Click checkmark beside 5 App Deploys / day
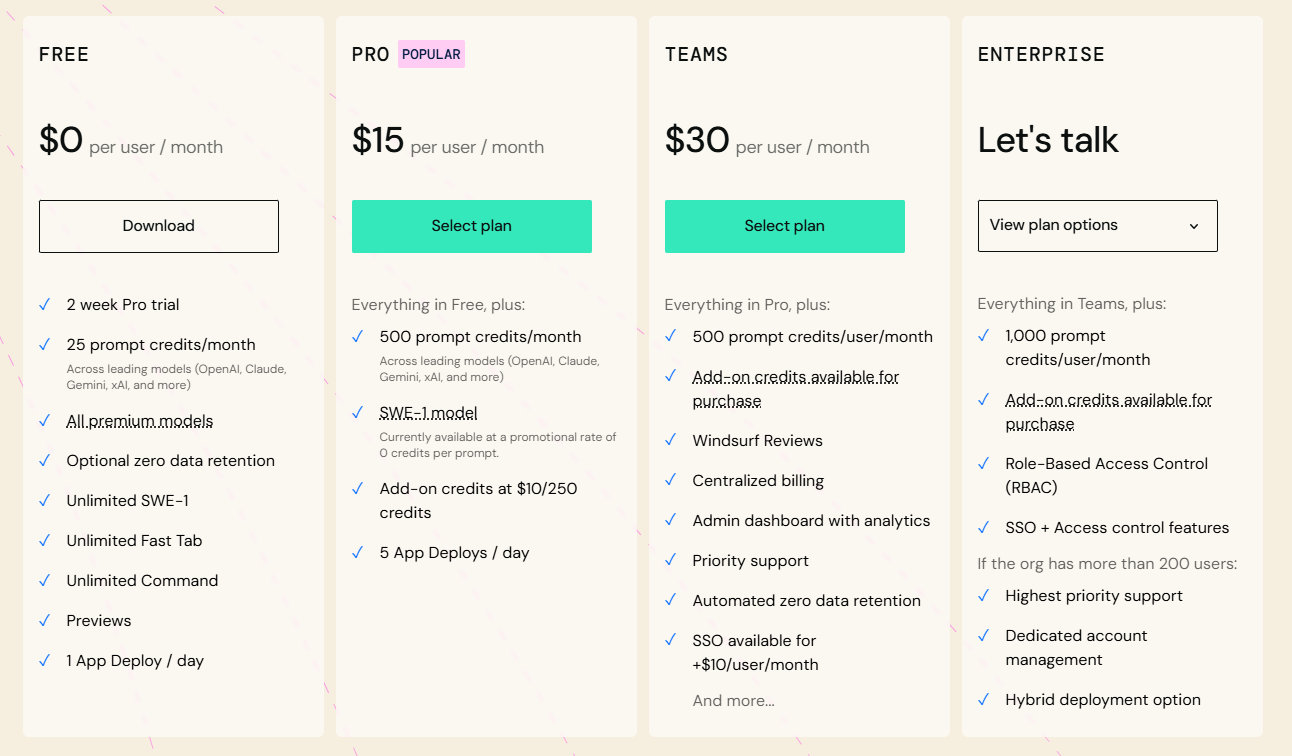 coord(357,552)
